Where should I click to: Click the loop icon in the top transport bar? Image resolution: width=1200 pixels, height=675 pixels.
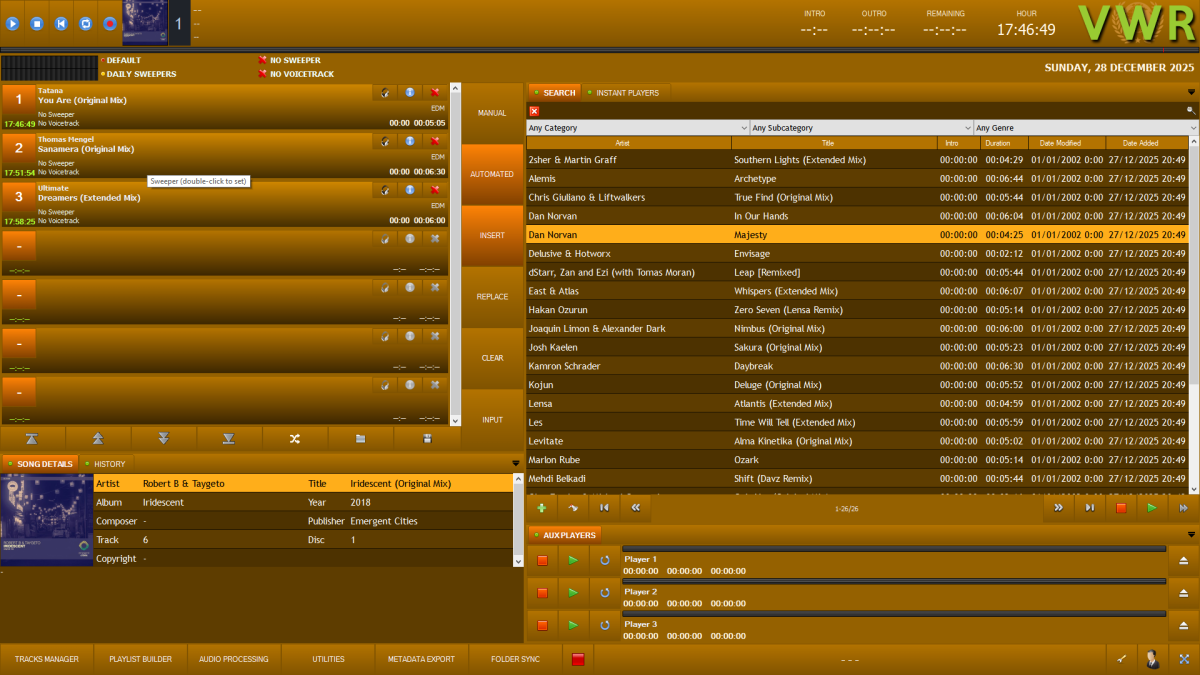[x=84, y=23]
